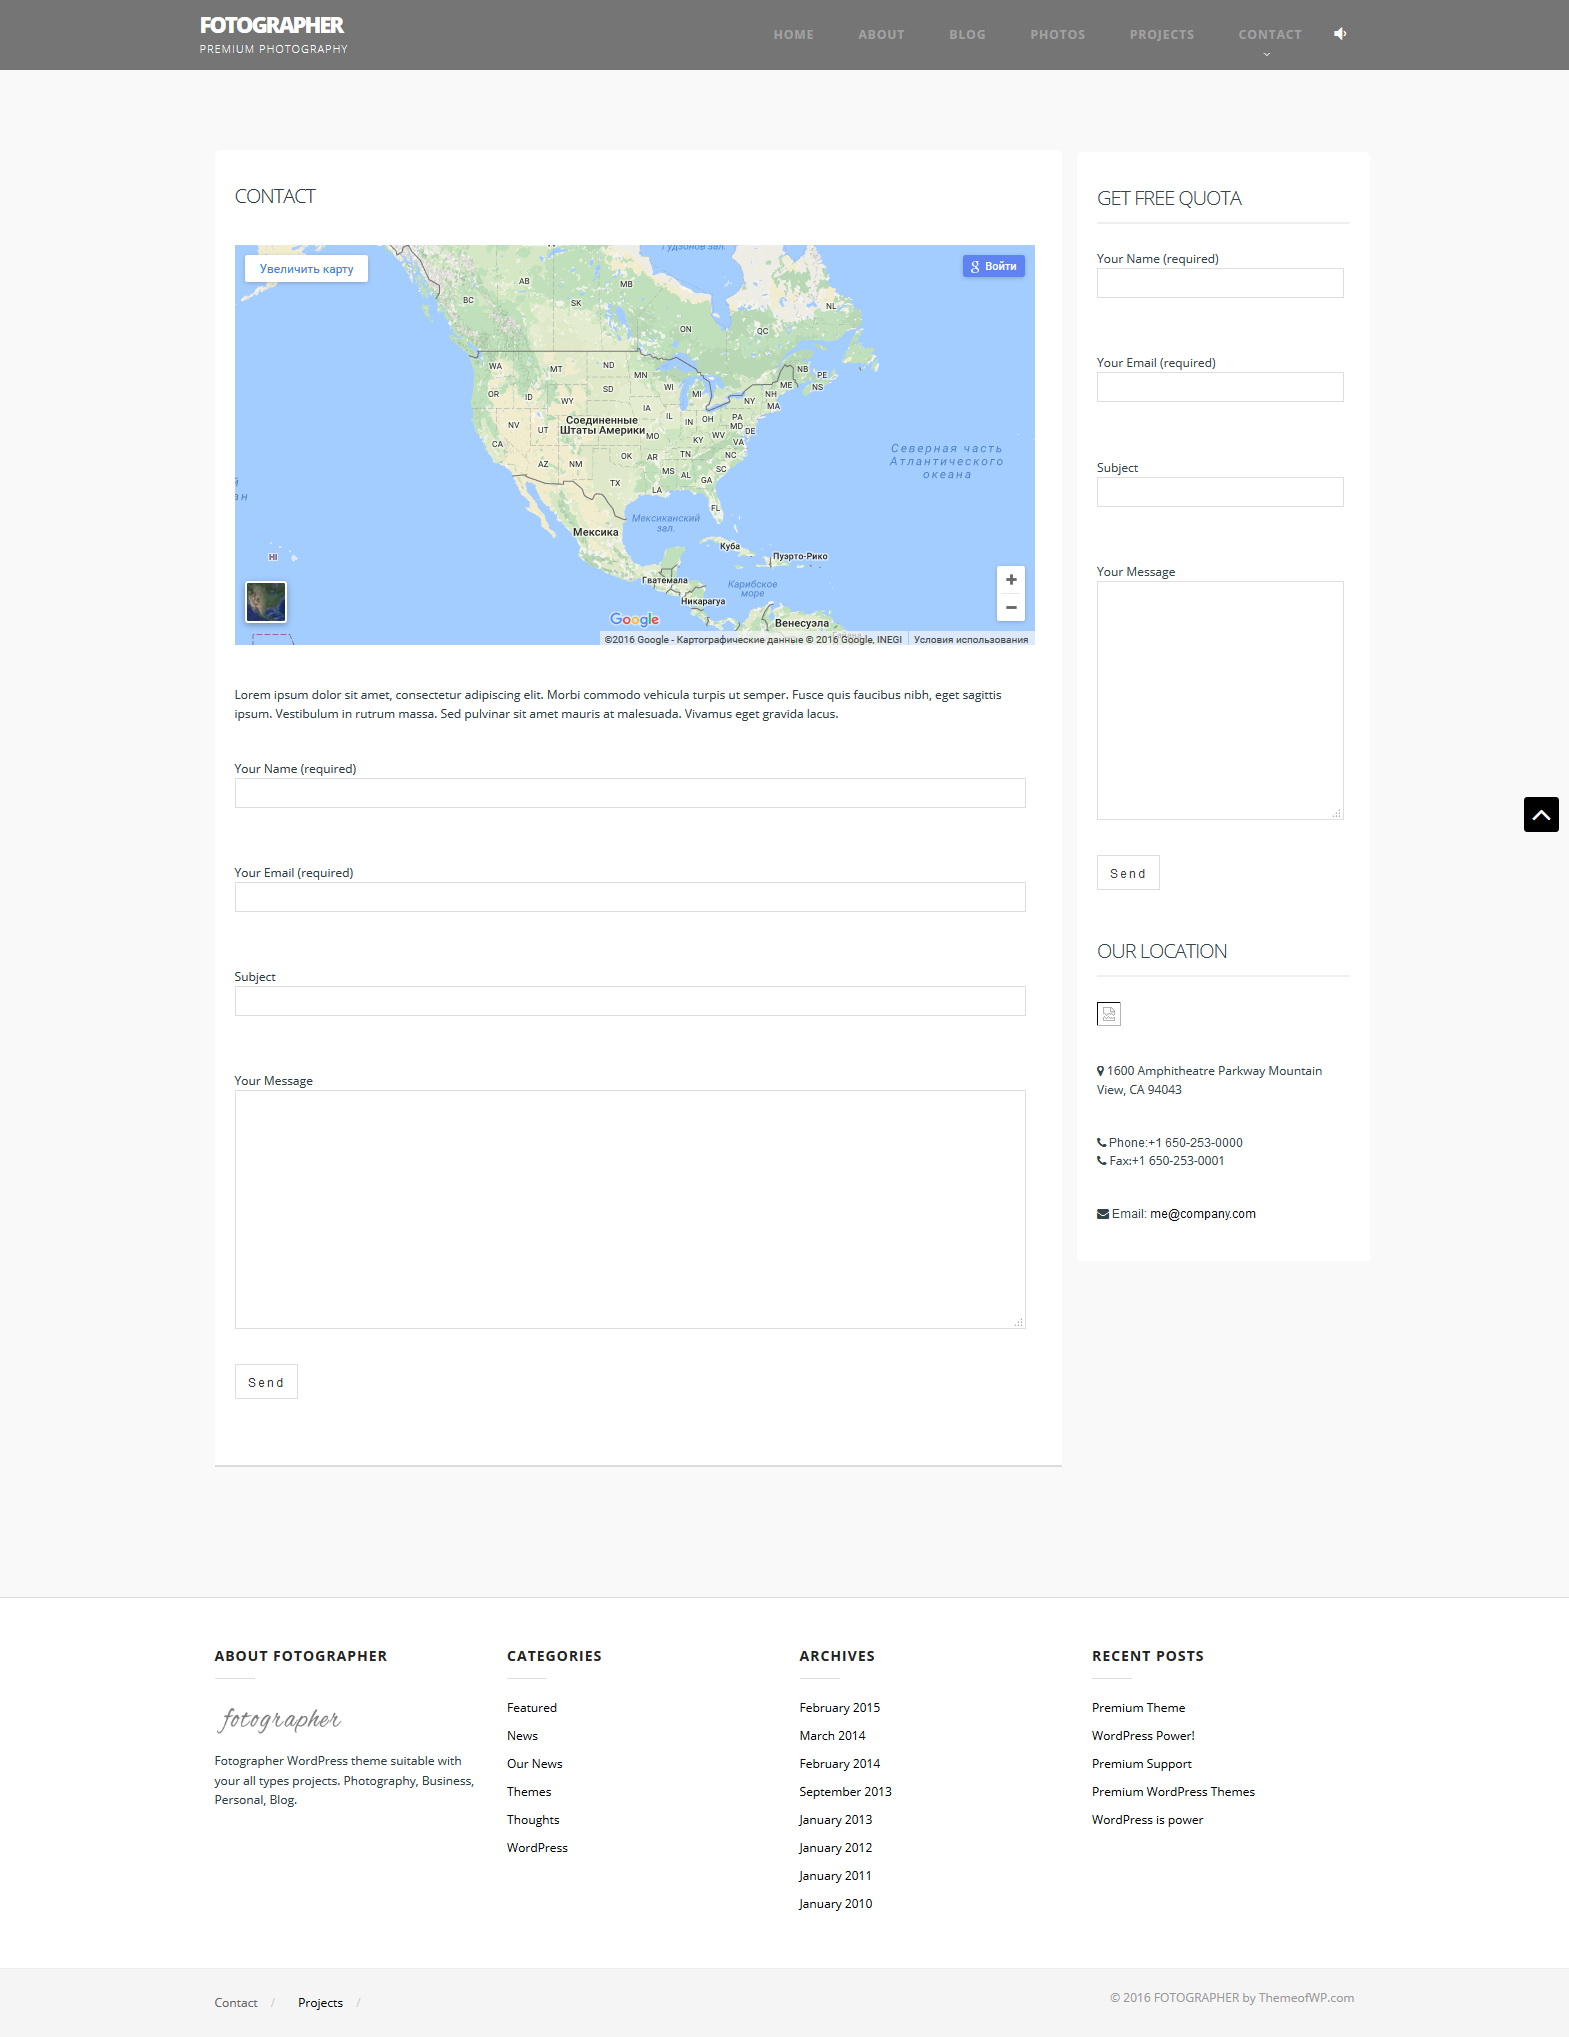Screen dimensions: 1569x2037
Task: Focus the main form Subject field
Action: point(630,1001)
